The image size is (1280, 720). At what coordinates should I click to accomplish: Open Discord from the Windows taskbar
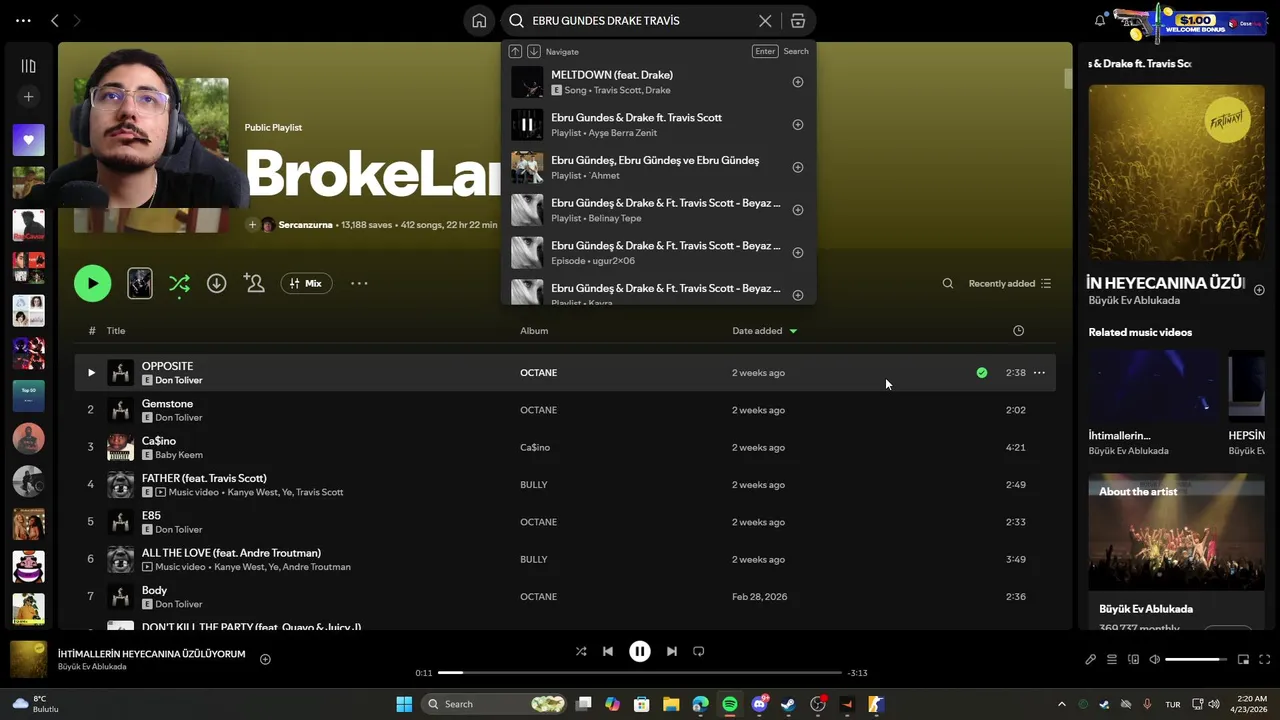pos(759,704)
